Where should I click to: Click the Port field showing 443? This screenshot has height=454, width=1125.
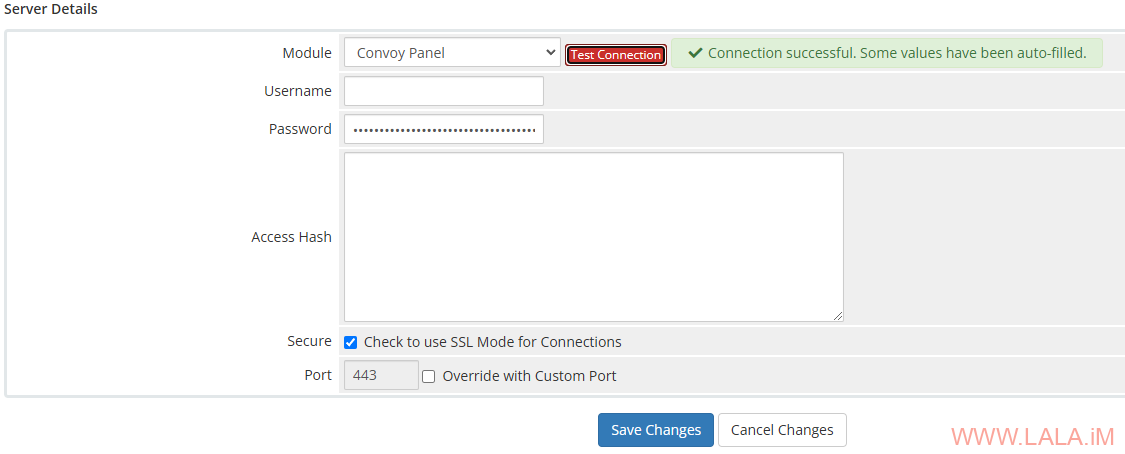(x=381, y=376)
